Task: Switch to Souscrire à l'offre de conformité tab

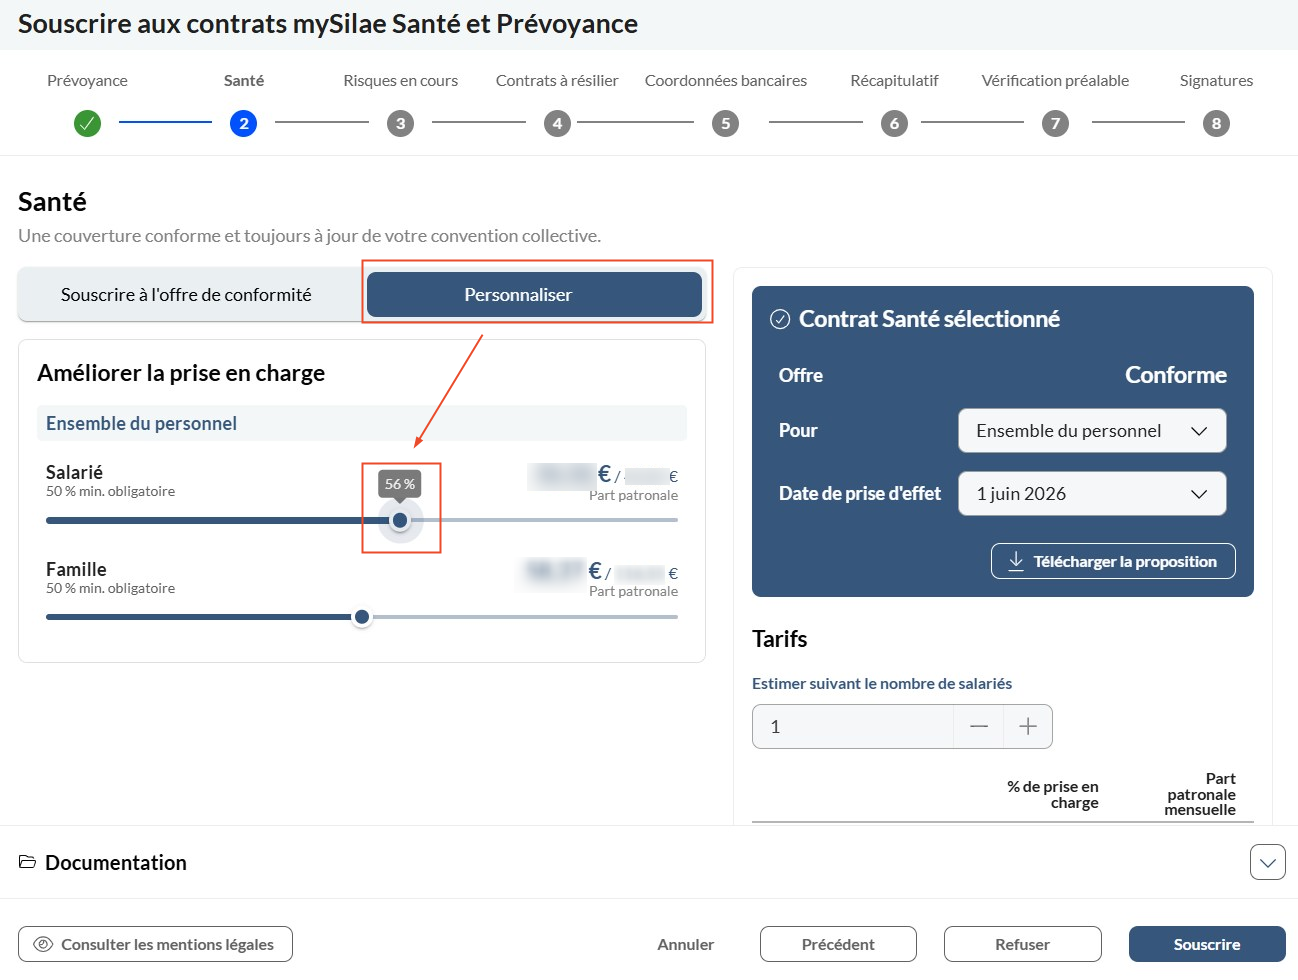Action: tap(186, 295)
